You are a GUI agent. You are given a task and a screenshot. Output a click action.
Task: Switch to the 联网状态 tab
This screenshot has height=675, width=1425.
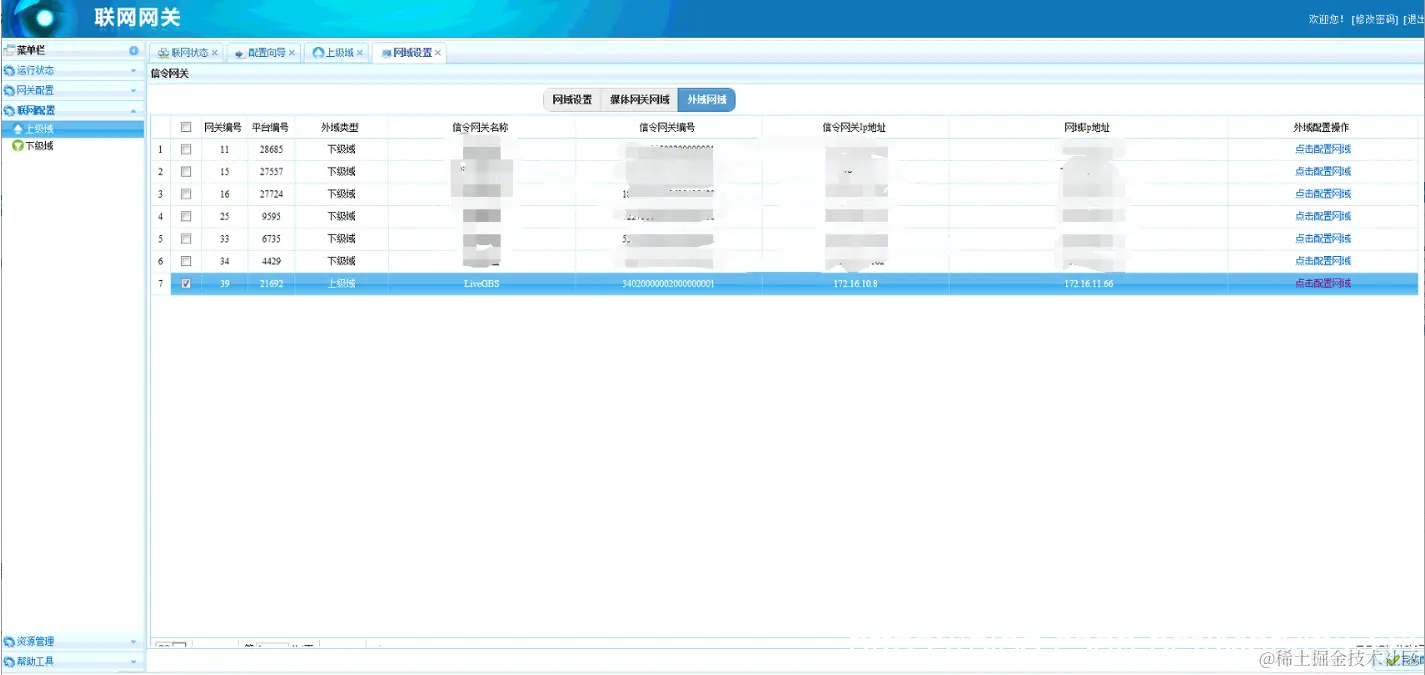(x=189, y=53)
